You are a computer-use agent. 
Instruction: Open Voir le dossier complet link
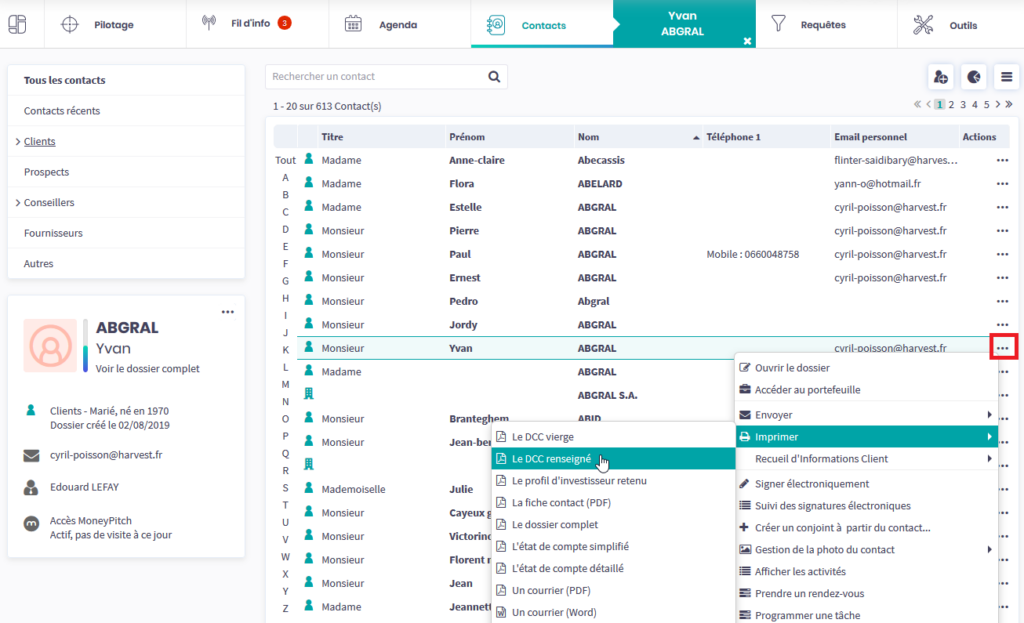coord(147,368)
